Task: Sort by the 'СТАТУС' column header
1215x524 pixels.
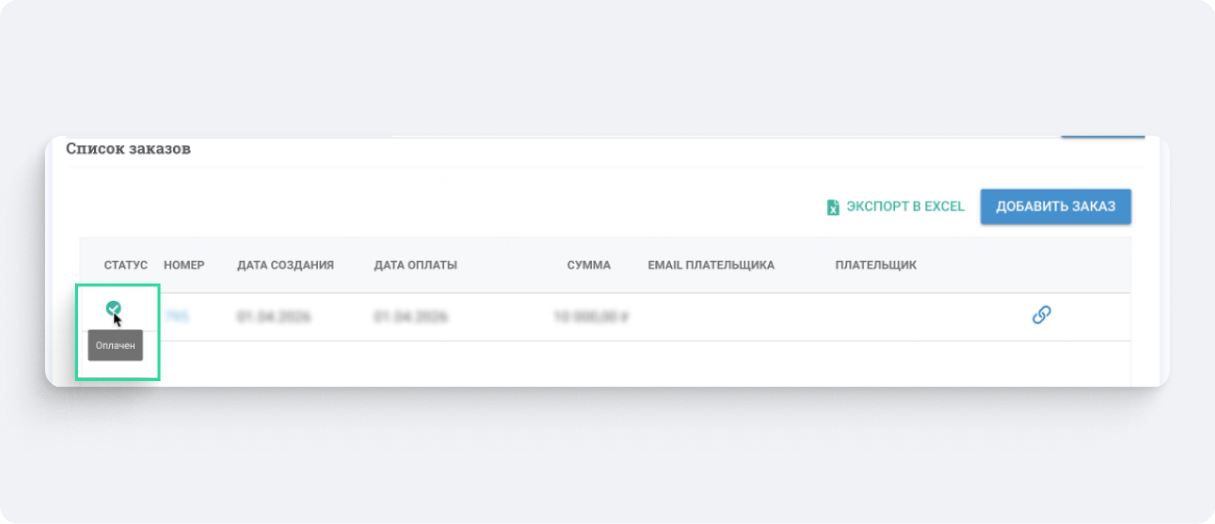Action: 125,265
